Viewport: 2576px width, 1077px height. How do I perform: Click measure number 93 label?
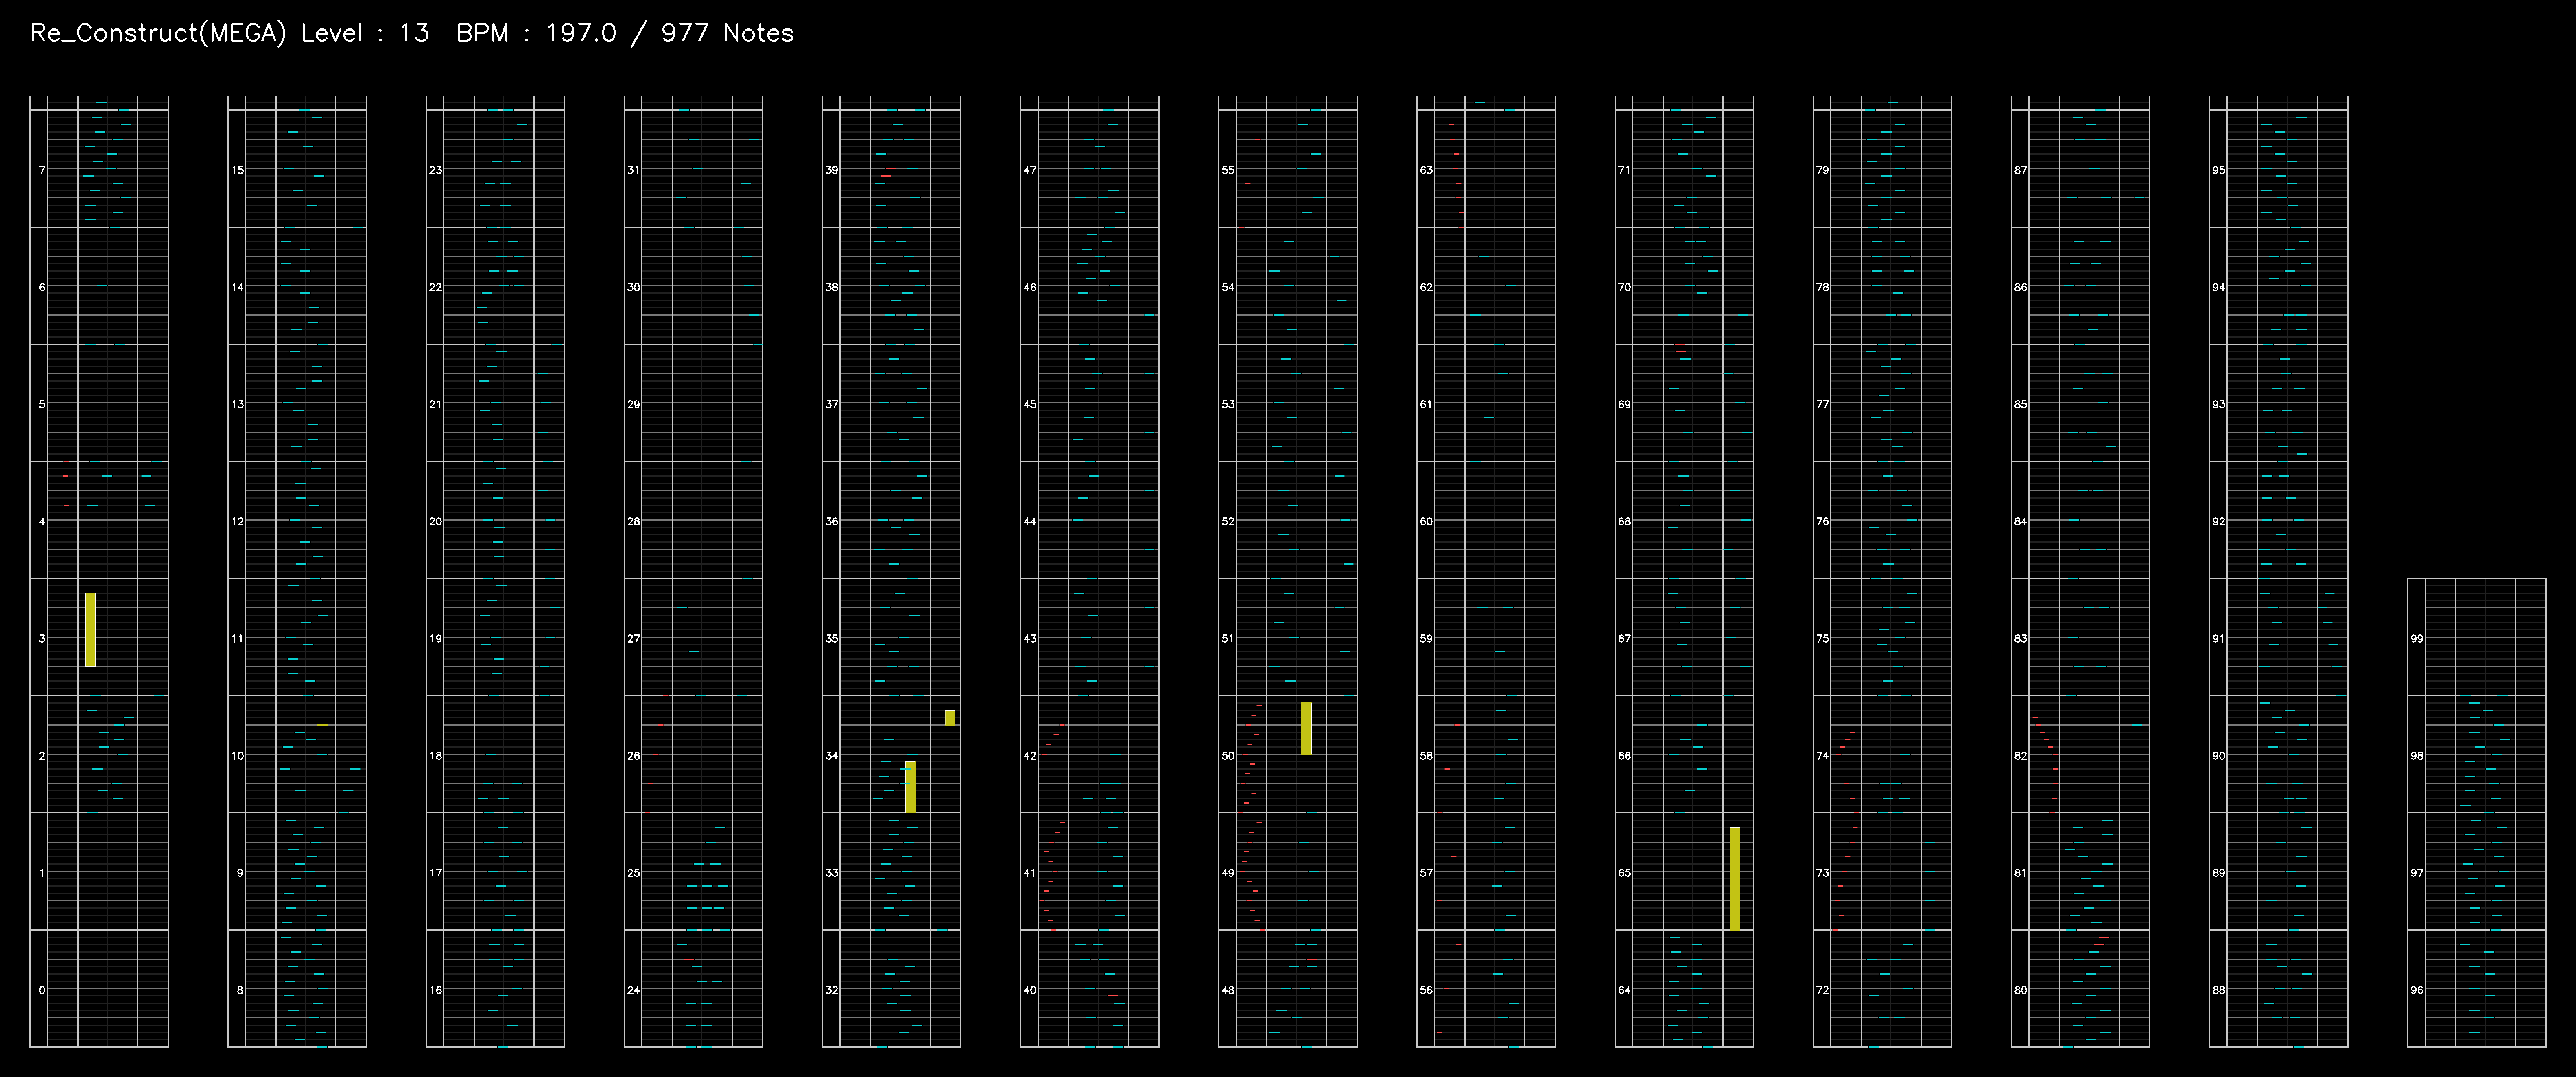pos(2218,404)
